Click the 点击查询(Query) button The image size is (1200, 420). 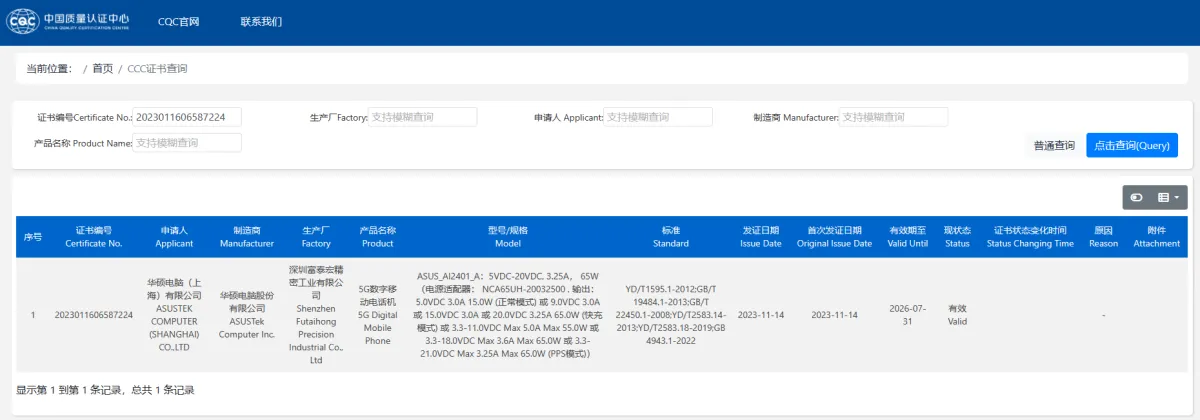point(1132,146)
